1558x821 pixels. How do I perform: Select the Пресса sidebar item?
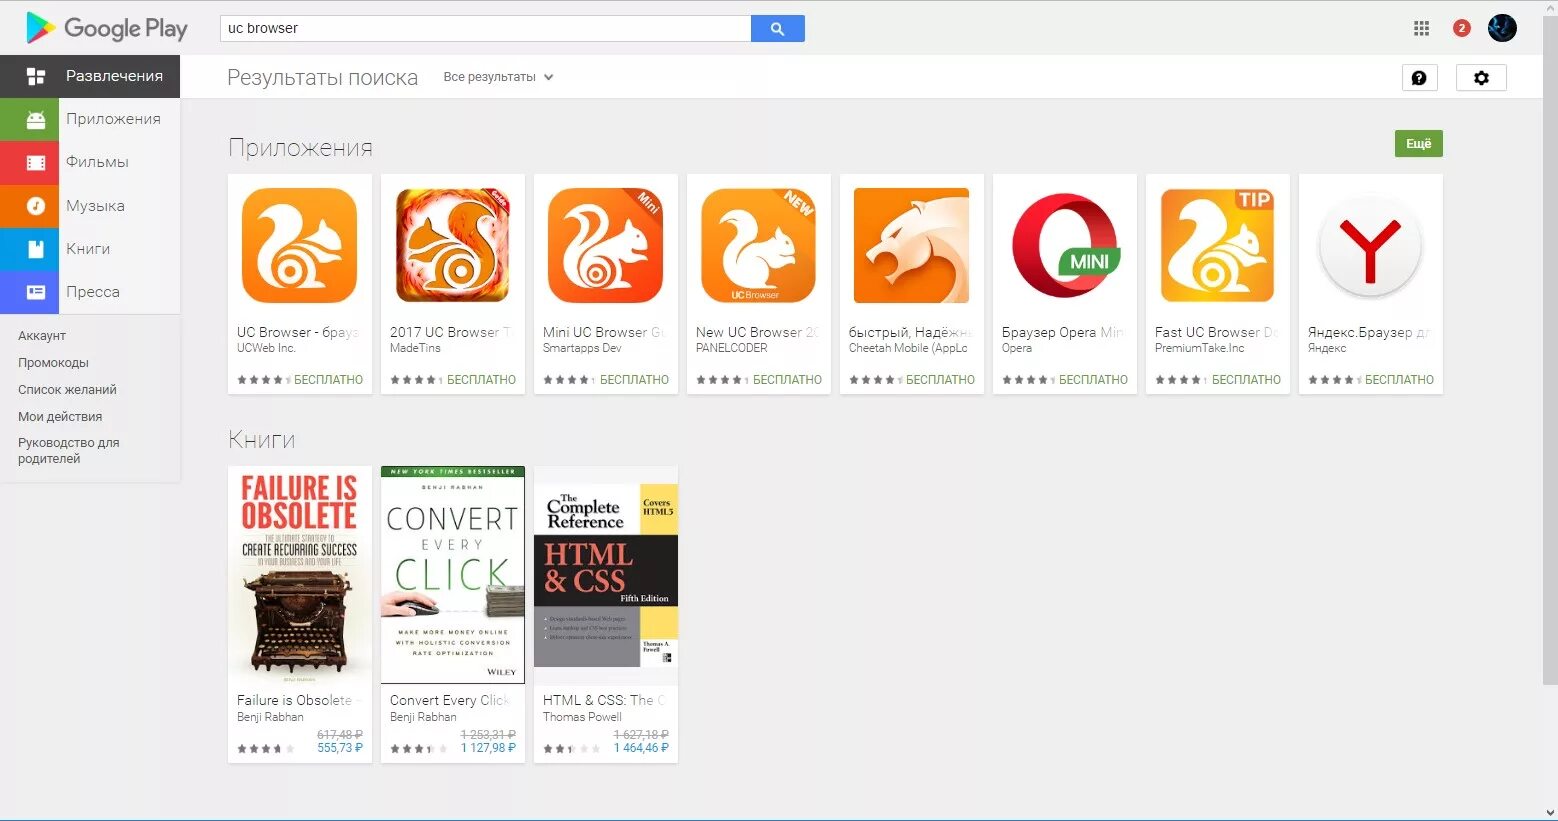(x=90, y=292)
